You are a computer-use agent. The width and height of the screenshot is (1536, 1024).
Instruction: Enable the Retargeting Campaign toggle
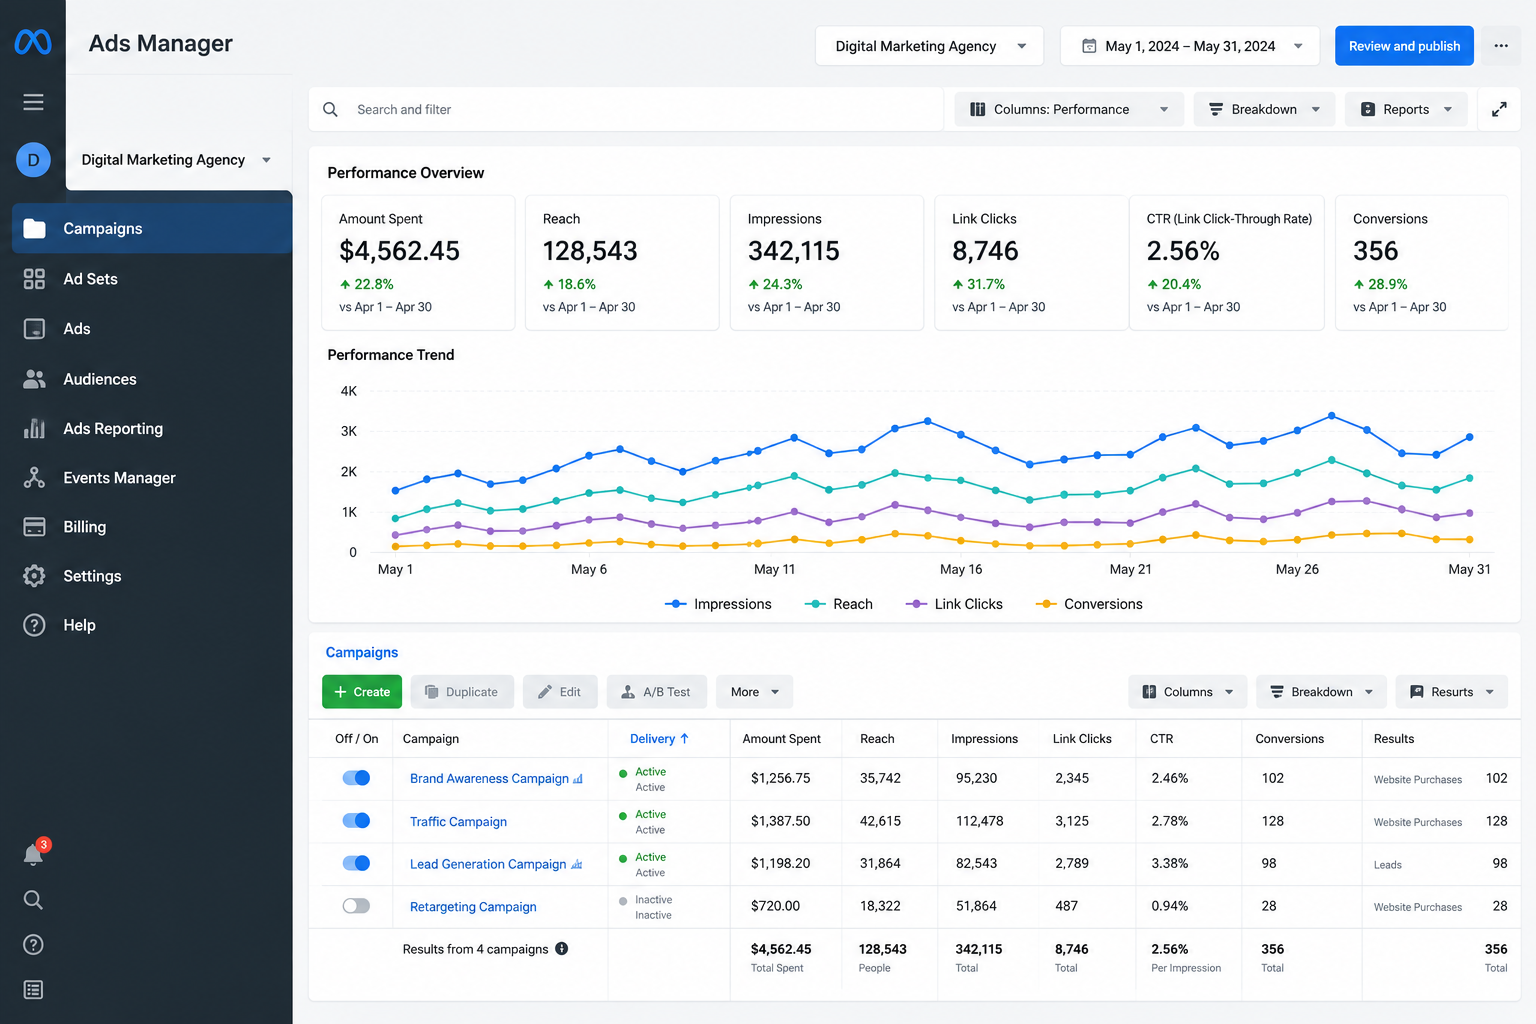click(x=356, y=906)
